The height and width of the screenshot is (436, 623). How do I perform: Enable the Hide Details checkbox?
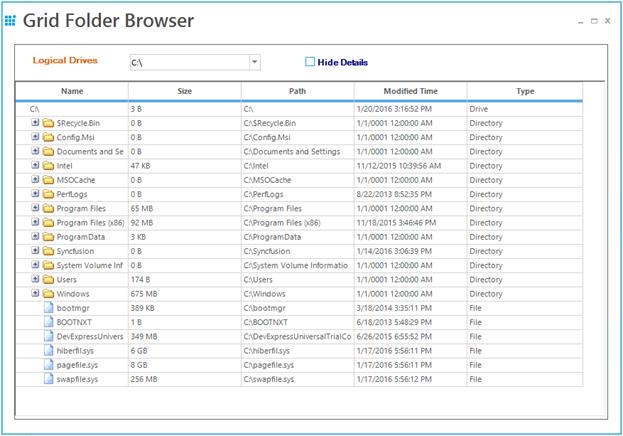click(310, 62)
